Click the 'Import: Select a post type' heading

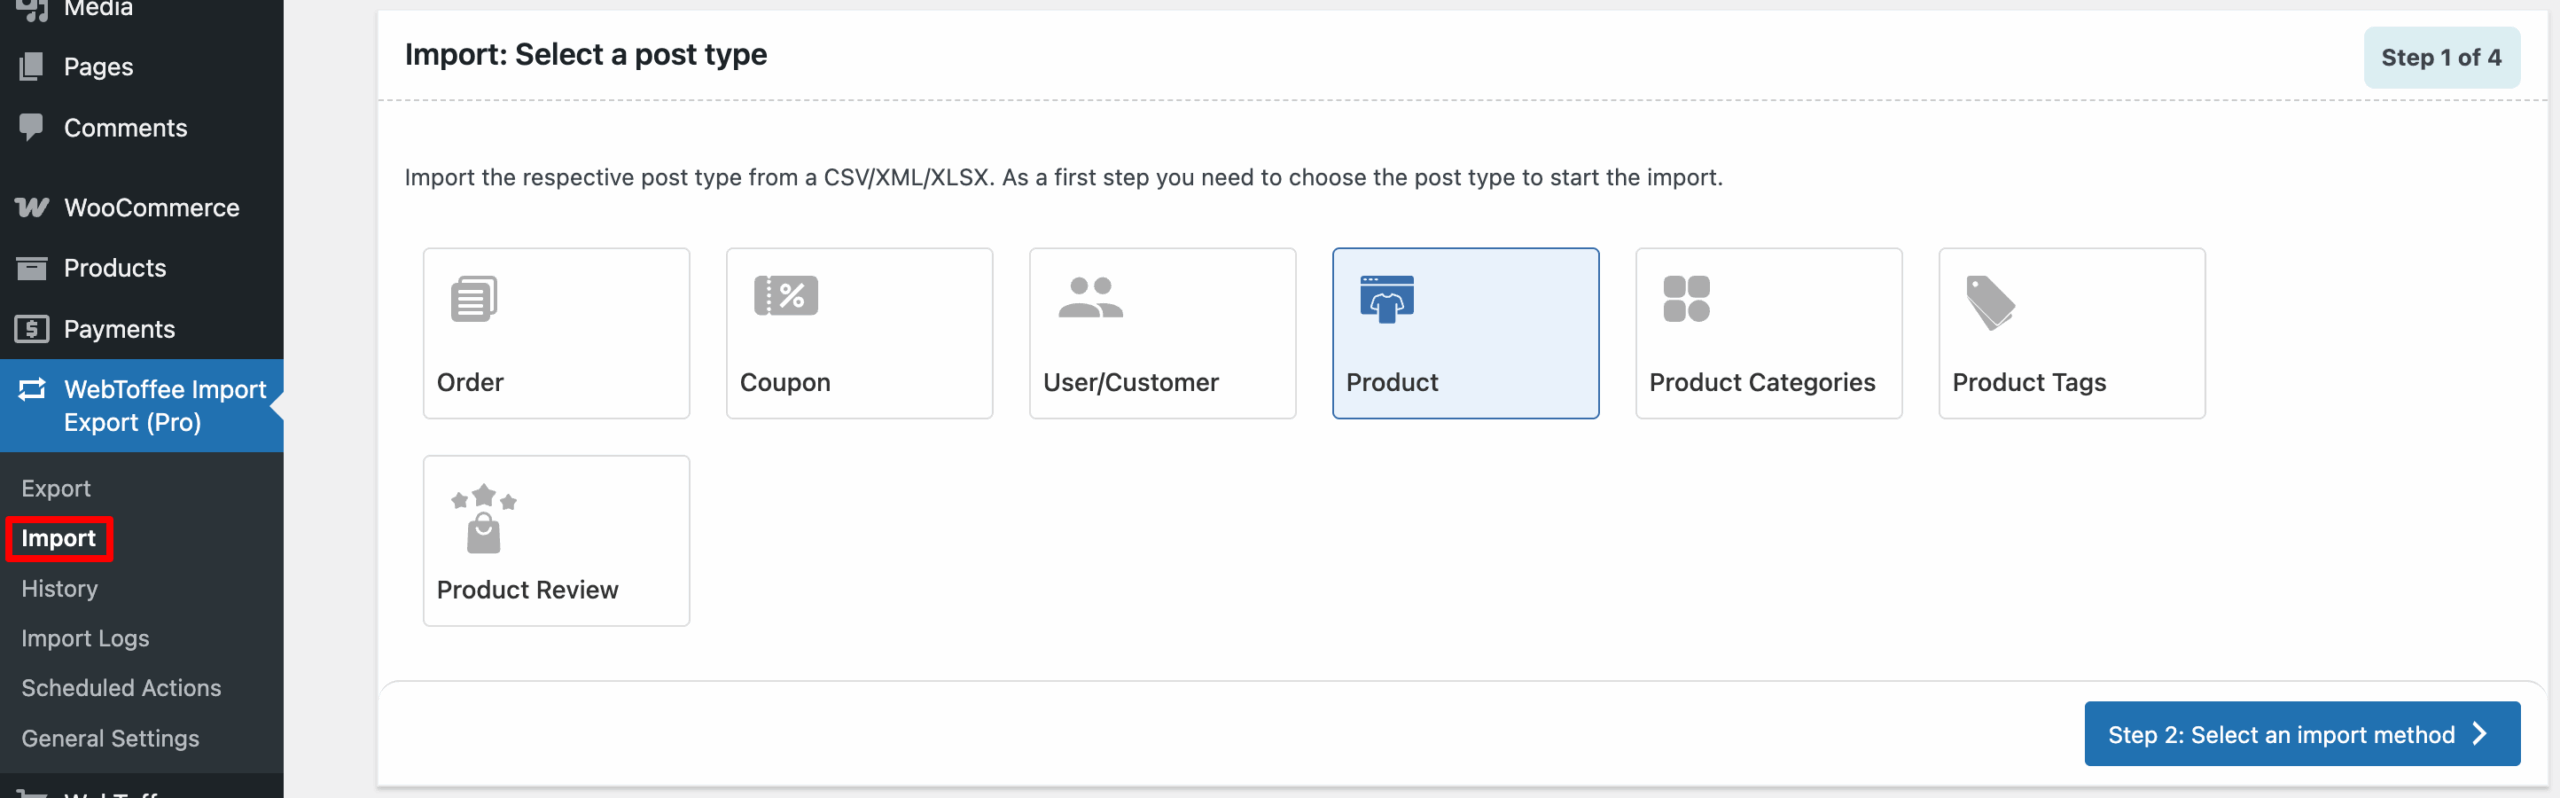point(586,55)
